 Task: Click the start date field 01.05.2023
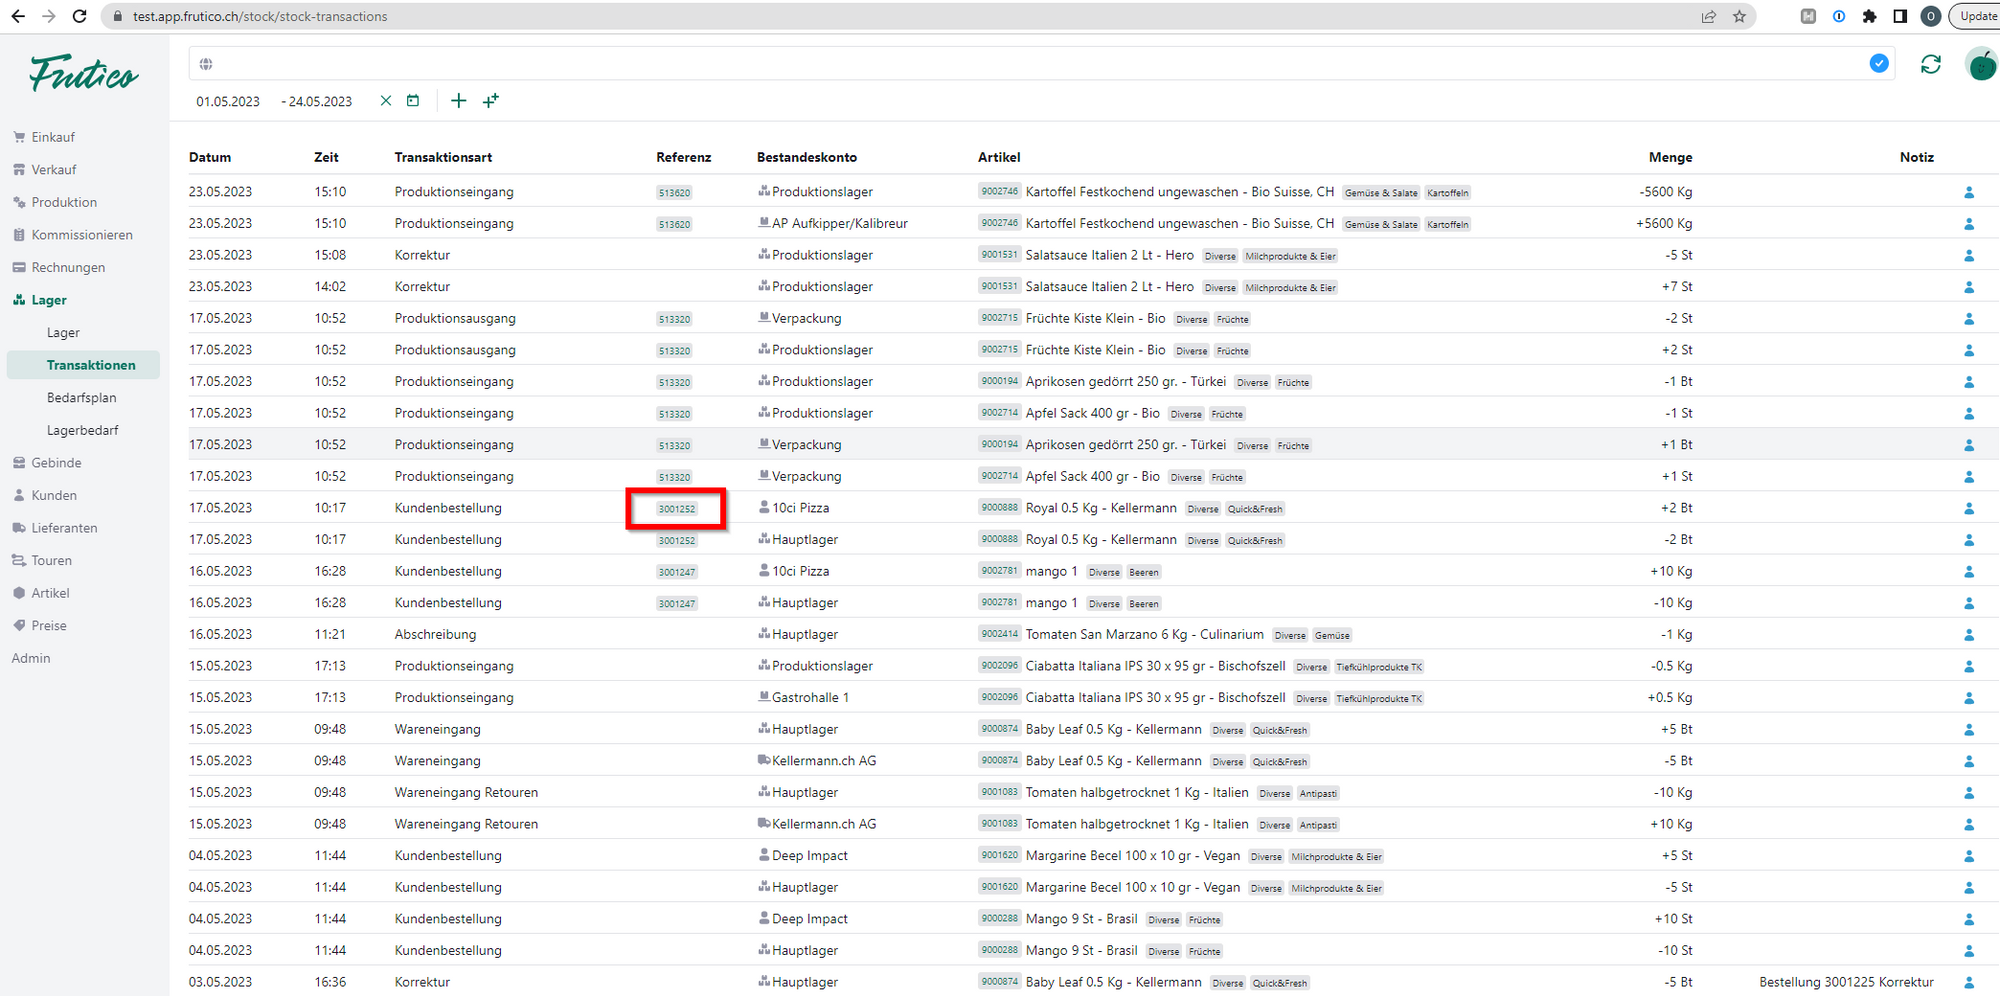click(x=228, y=101)
